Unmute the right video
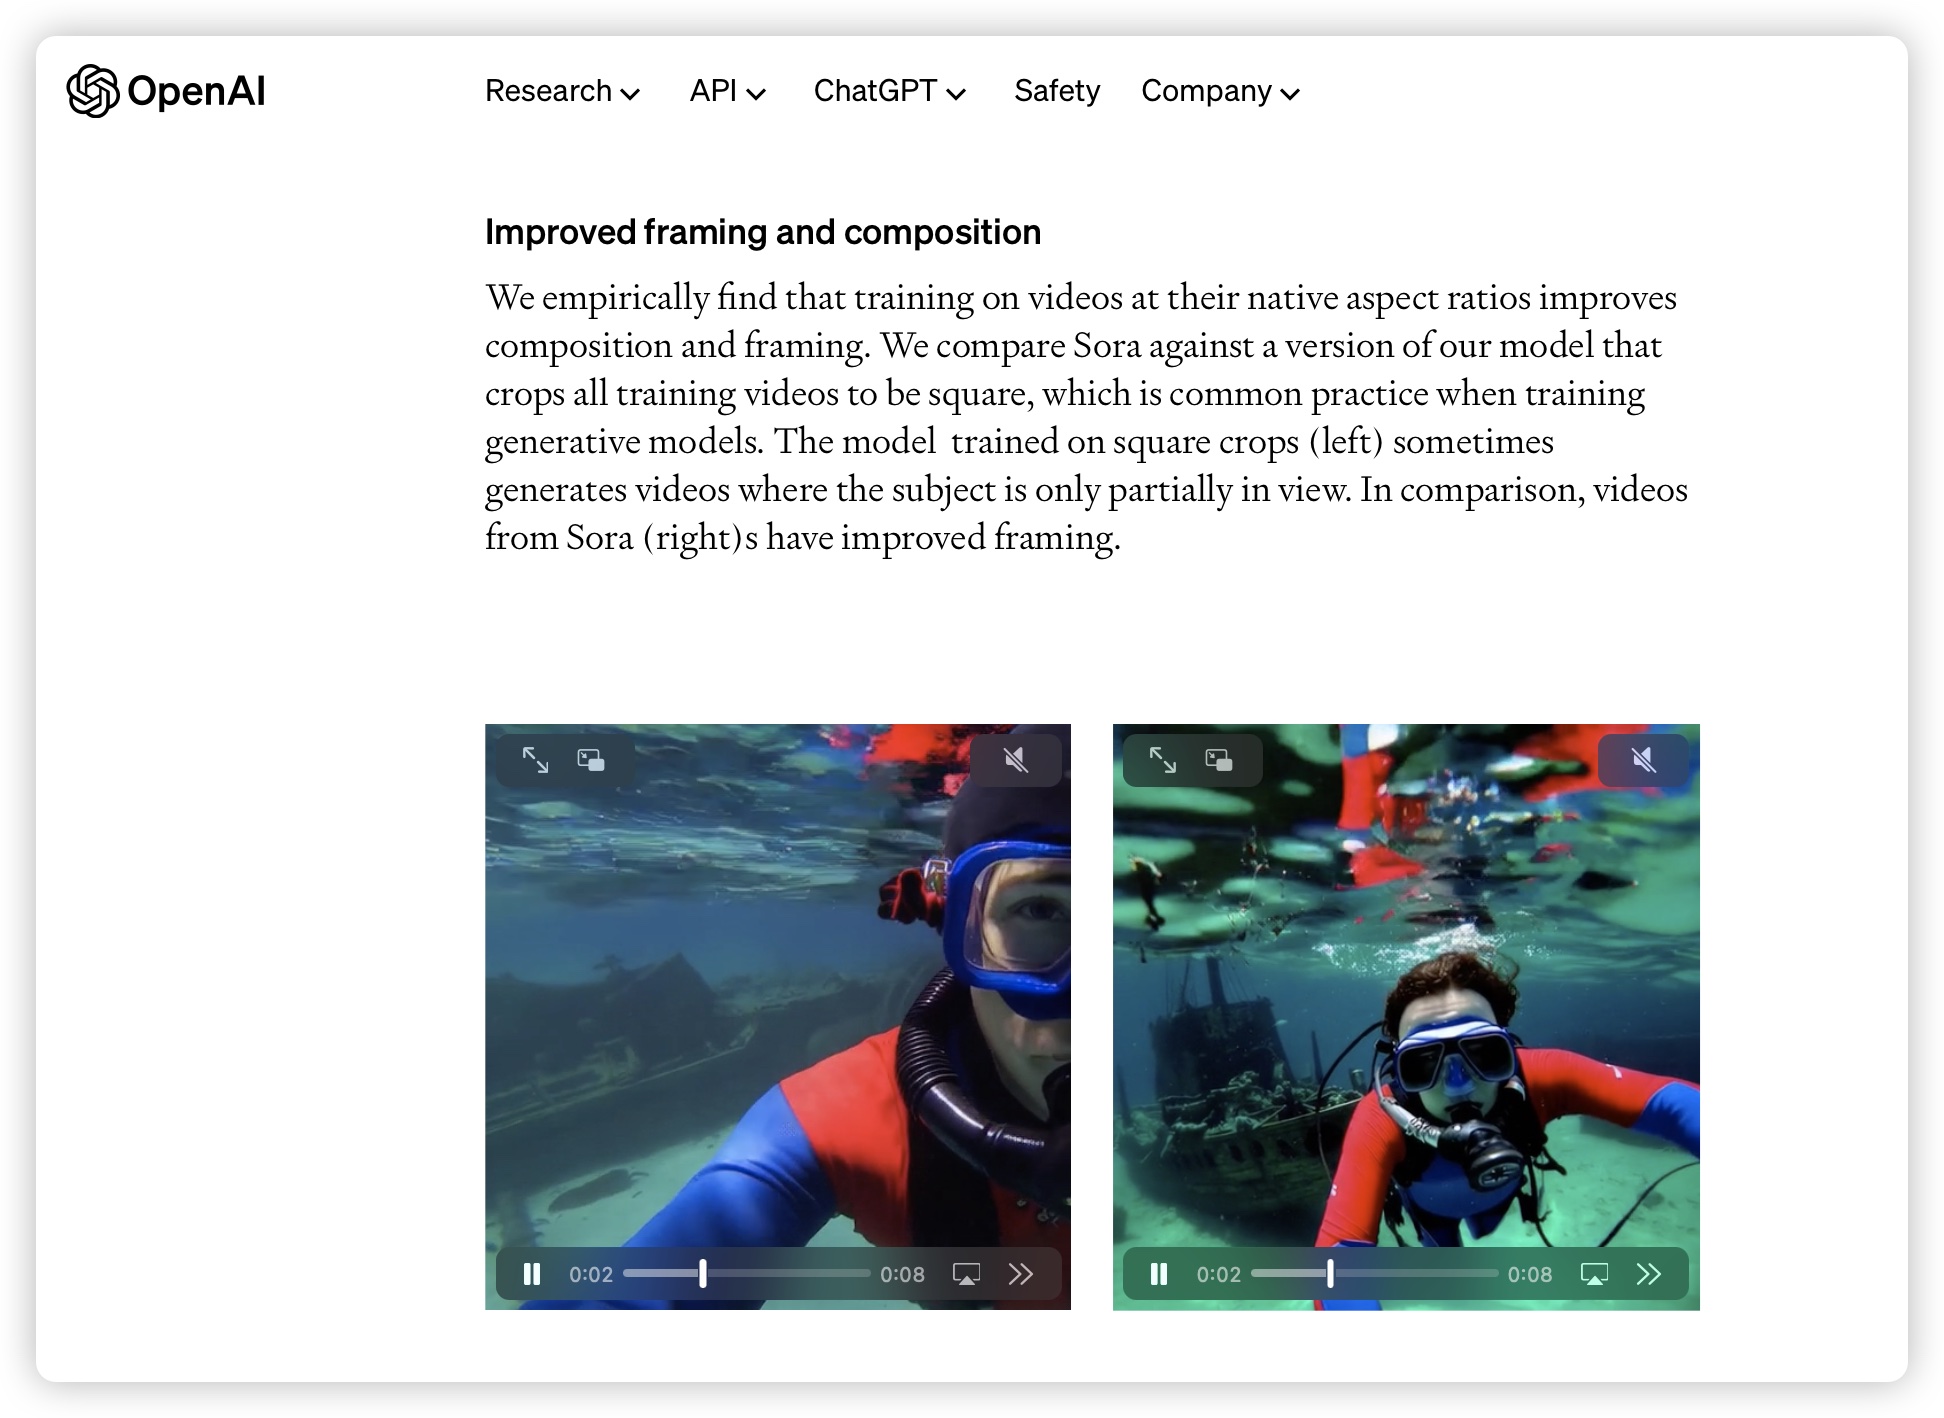 tap(1644, 760)
